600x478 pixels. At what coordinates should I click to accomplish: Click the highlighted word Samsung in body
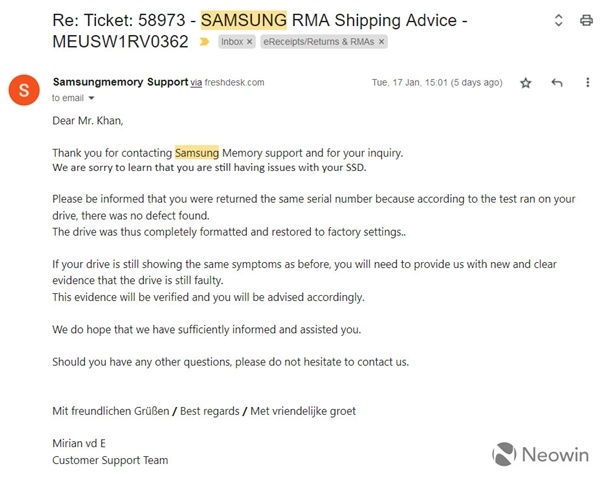pyautogui.click(x=197, y=153)
